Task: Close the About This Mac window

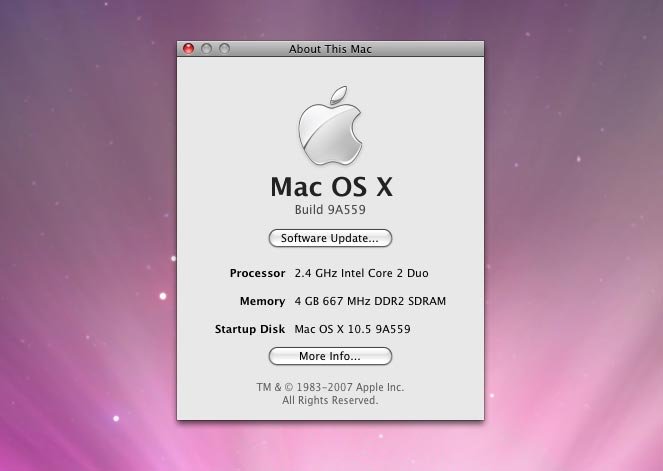Action: pos(188,49)
